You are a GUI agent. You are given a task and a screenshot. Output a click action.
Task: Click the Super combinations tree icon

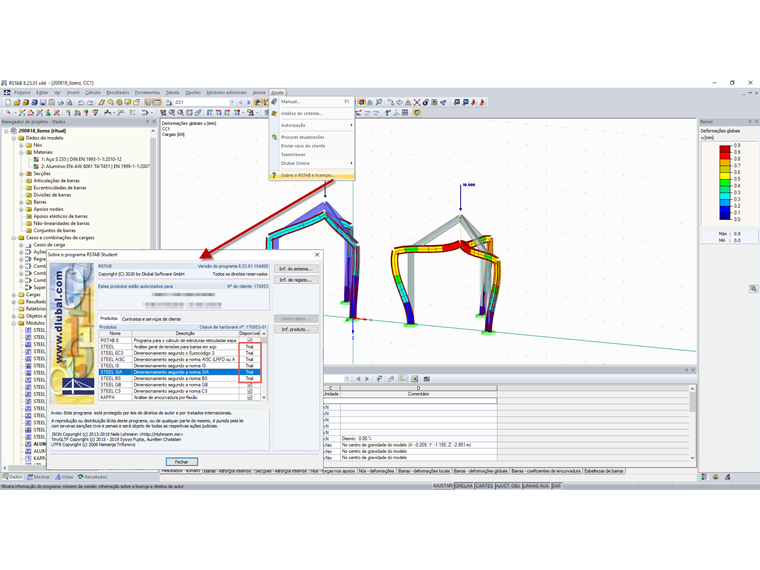coord(29,287)
